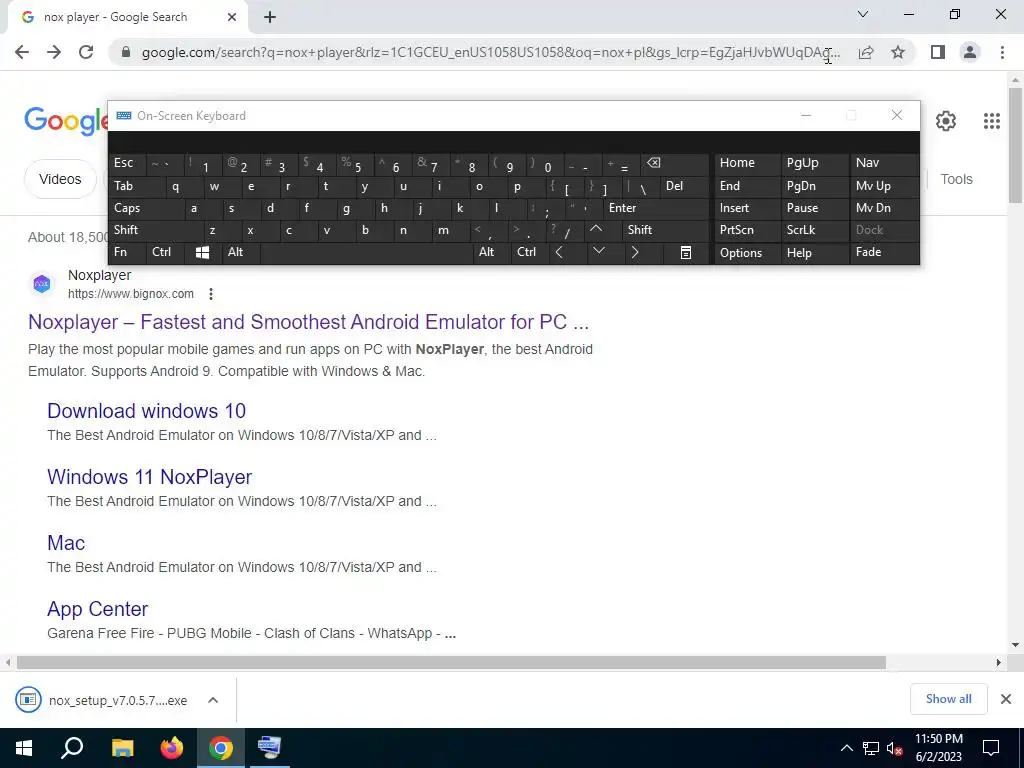Open the Chrome tab search chevron
This screenshot has width=1024, height=768.
(863, 14)
